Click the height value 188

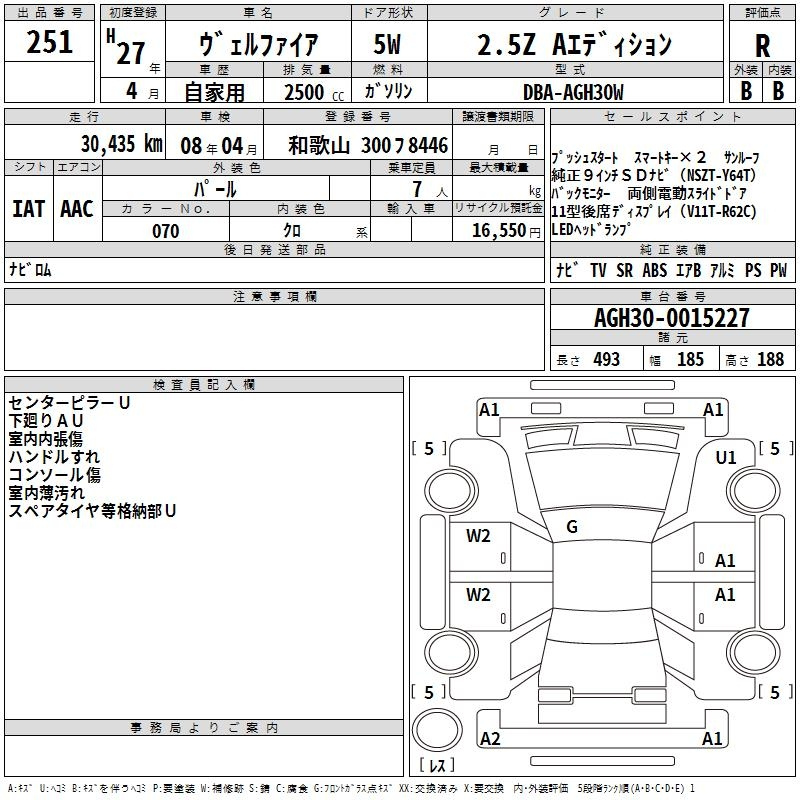click(770, 359)
